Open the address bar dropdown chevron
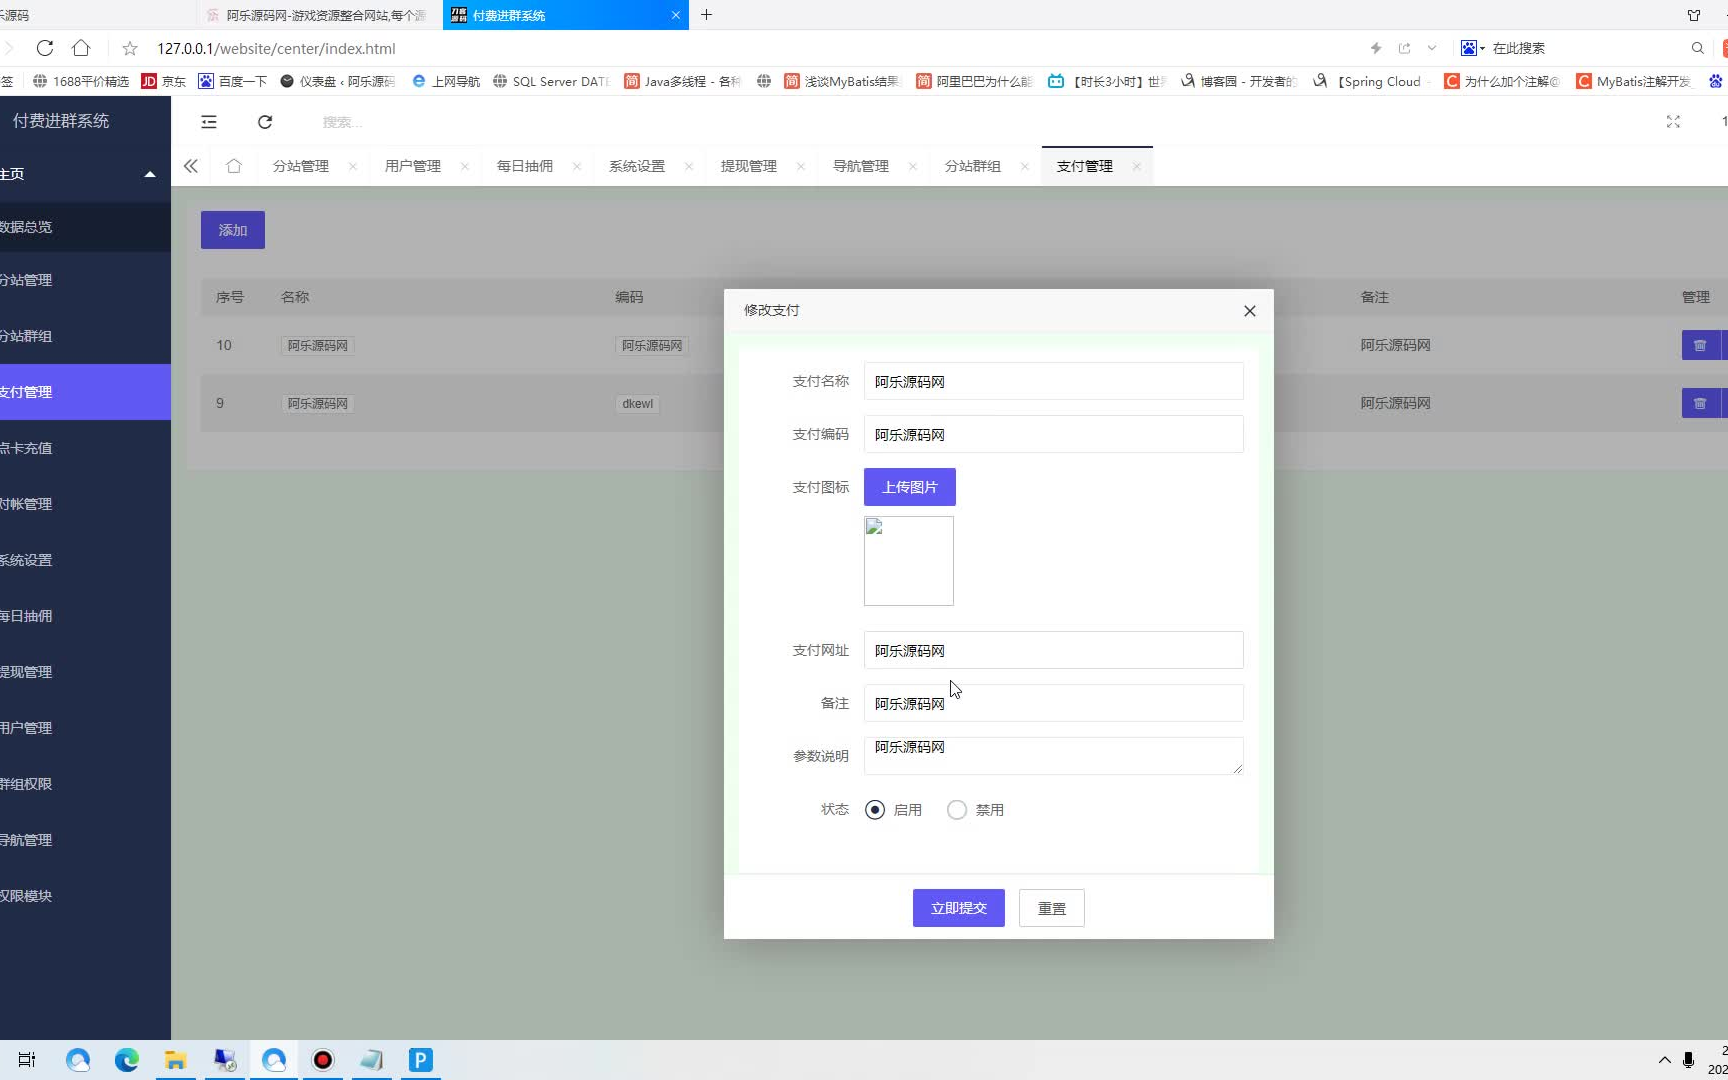This screenshot has width=1728, height=1080. pyautogui.click(x=1432, y=48)
